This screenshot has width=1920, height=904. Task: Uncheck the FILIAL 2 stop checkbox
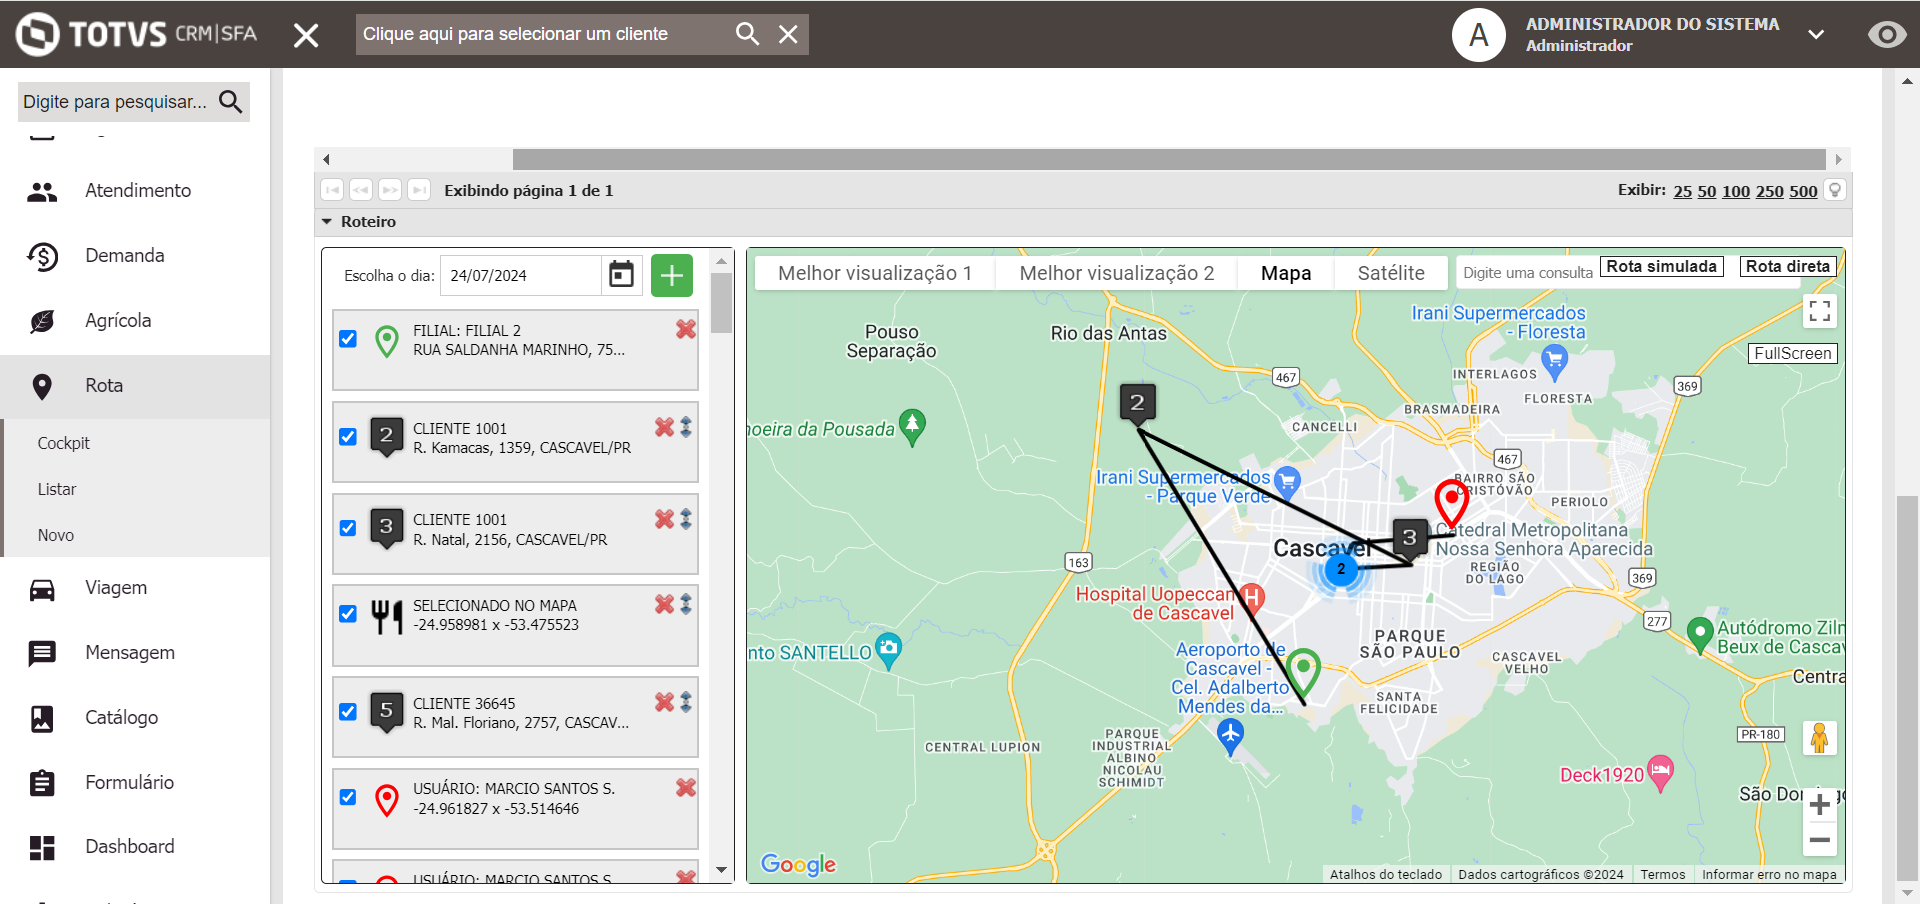pos(348,339)
